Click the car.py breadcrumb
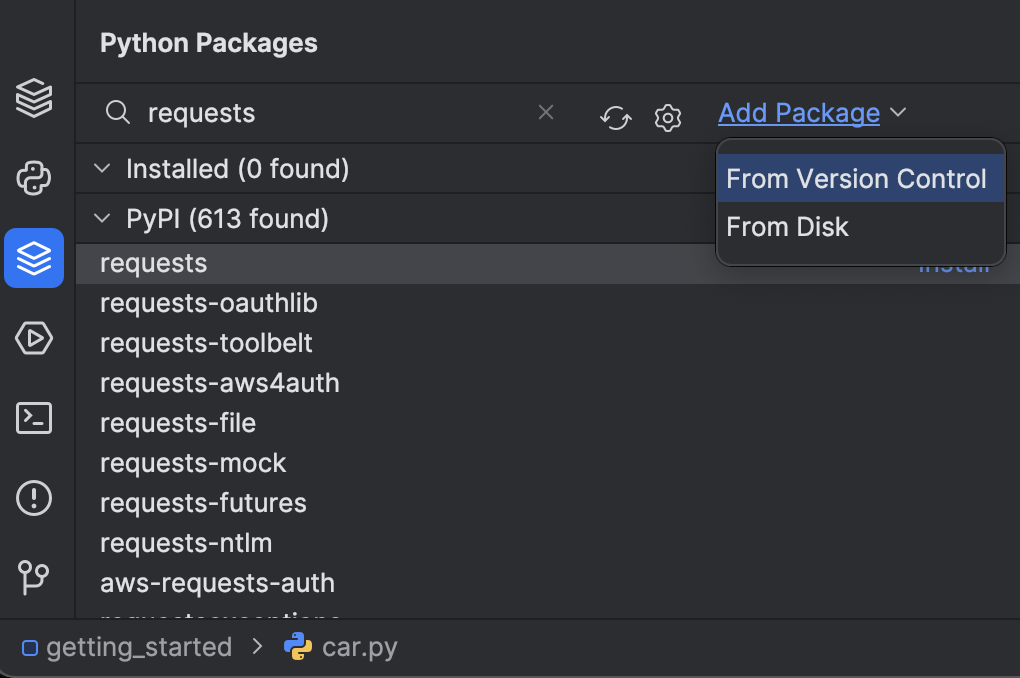 click(x=359, y=647)
